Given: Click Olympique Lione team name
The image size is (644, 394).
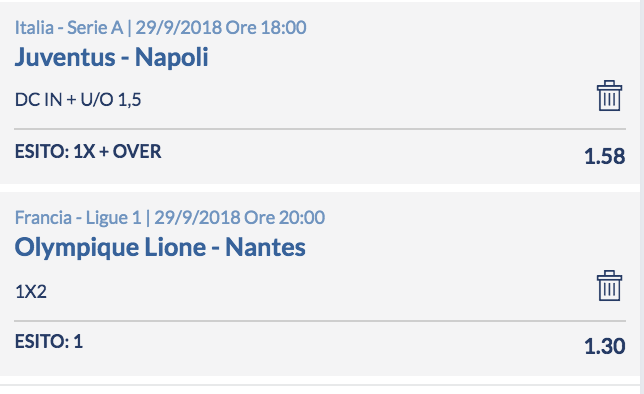Looking at the screenshot, I should coord(110,248).
